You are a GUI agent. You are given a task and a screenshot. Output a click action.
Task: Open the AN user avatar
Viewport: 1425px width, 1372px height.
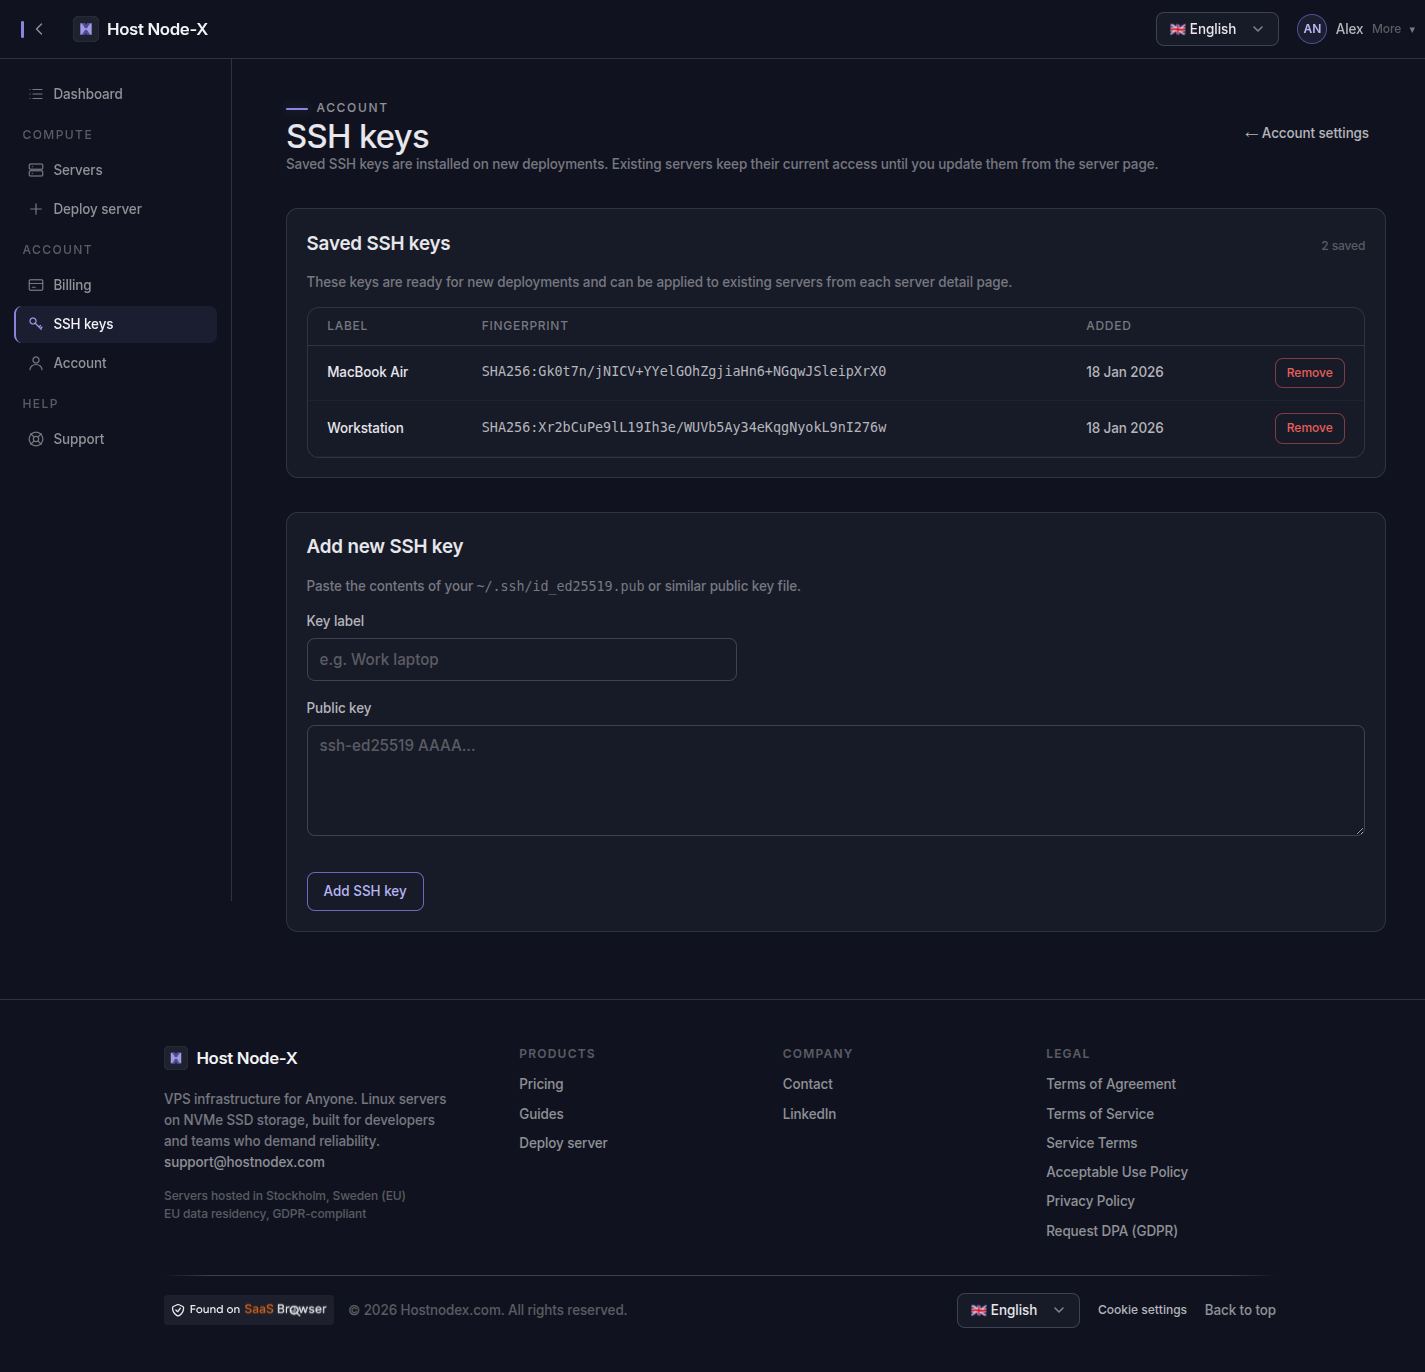1312,29
